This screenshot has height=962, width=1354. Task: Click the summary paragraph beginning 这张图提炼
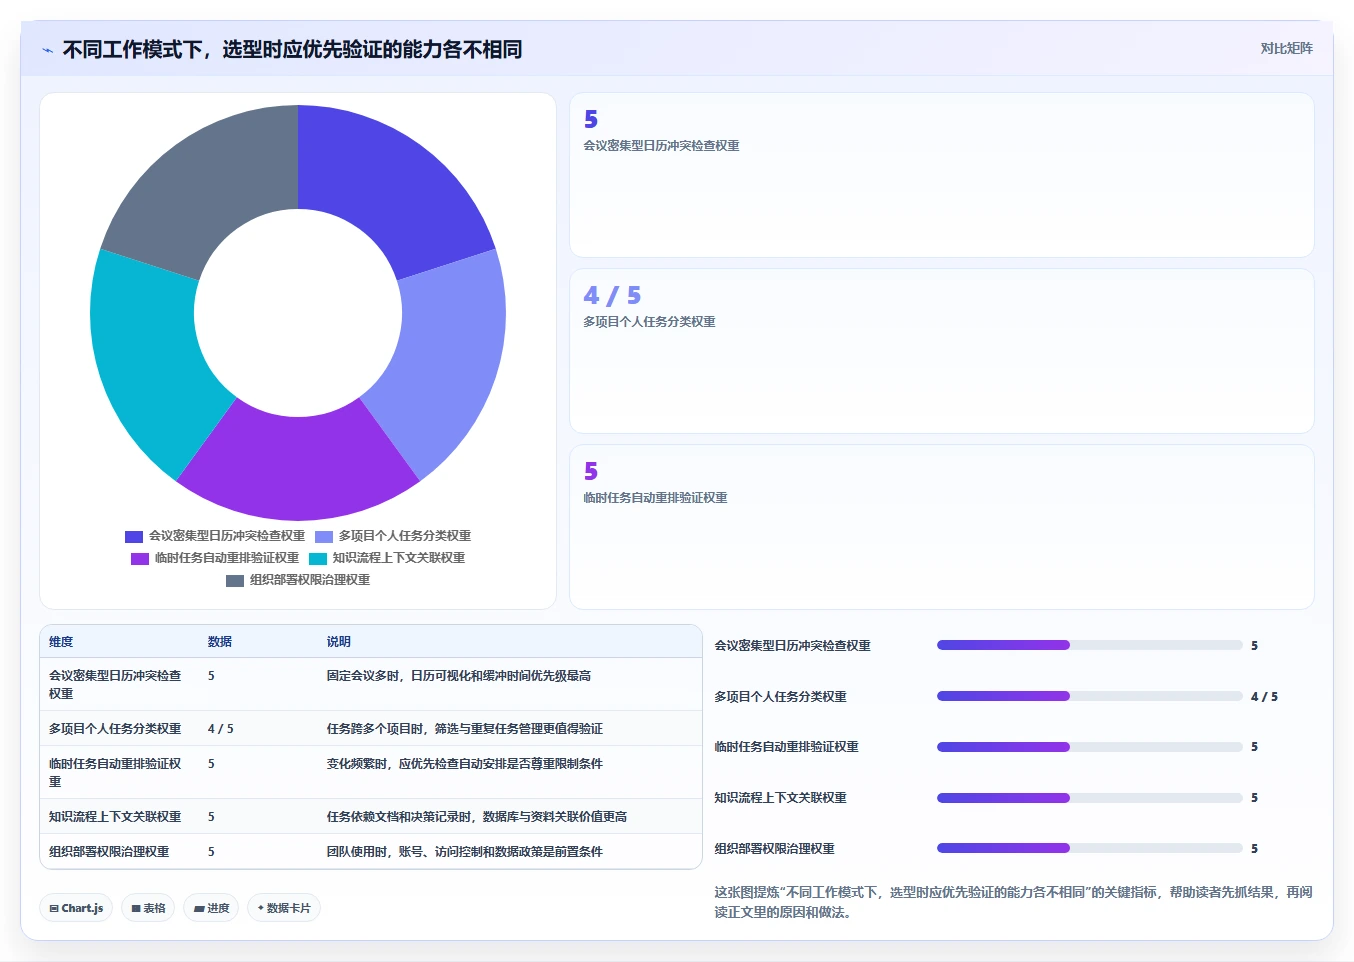point(1013,902)
